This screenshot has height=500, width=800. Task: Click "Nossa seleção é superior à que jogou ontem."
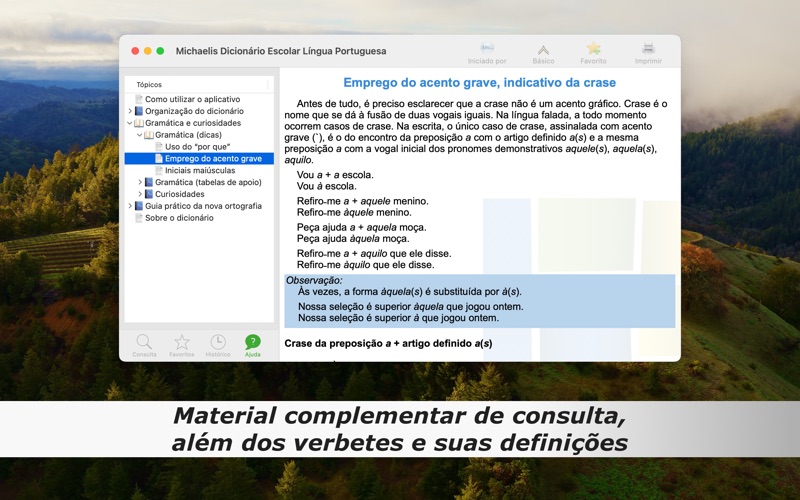(x=398, y=318)
